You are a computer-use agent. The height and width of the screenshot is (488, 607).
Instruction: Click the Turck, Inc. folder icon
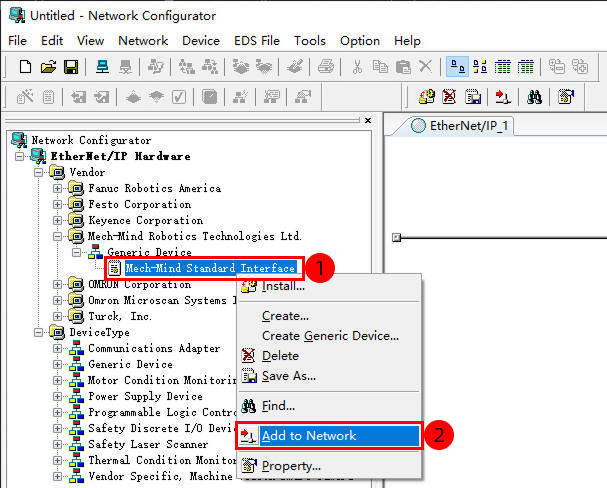coord(76,316)
